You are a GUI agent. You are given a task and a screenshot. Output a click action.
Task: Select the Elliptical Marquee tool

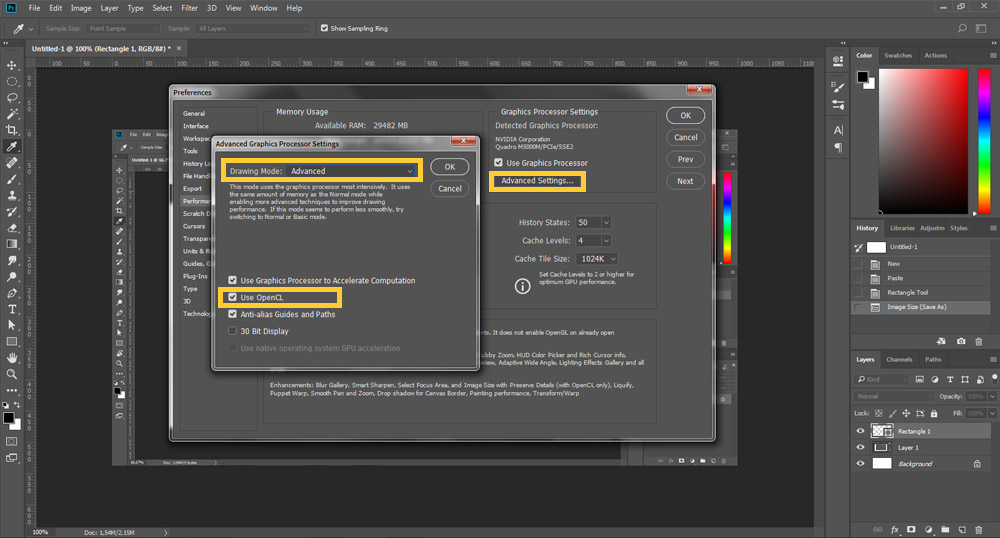click(11, 82)
